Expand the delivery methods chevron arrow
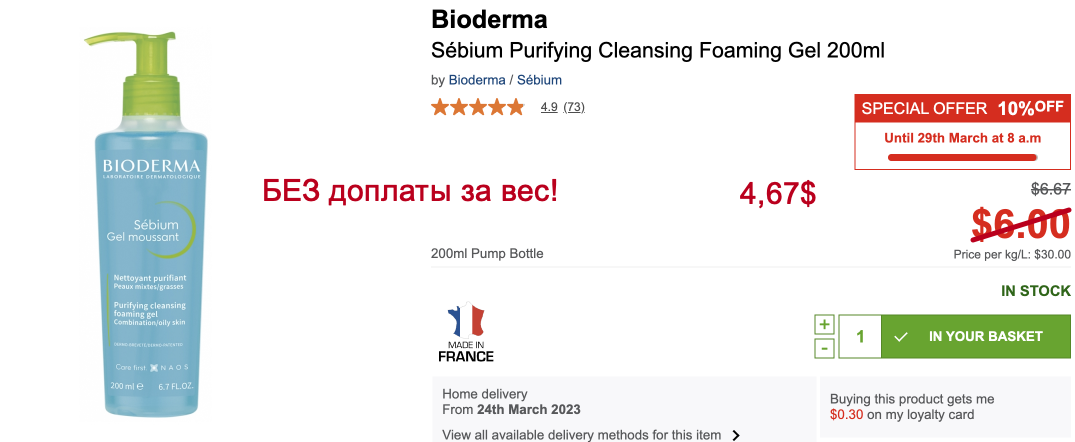 tap(736, 435)
